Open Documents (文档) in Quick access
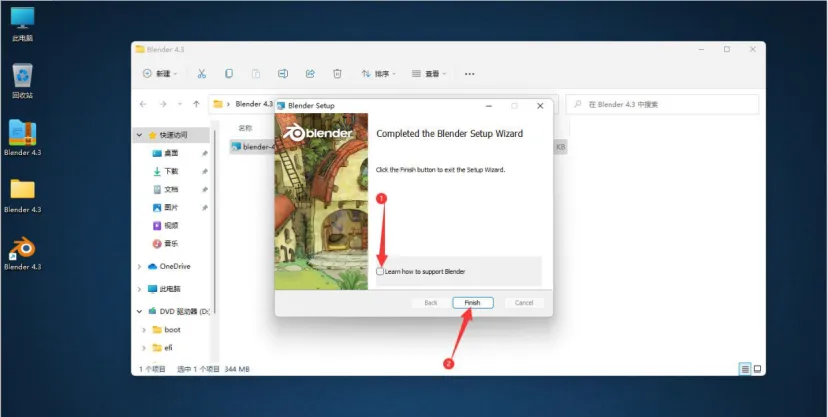This screenshot has height=417, width=828. (x=172, y=189)
